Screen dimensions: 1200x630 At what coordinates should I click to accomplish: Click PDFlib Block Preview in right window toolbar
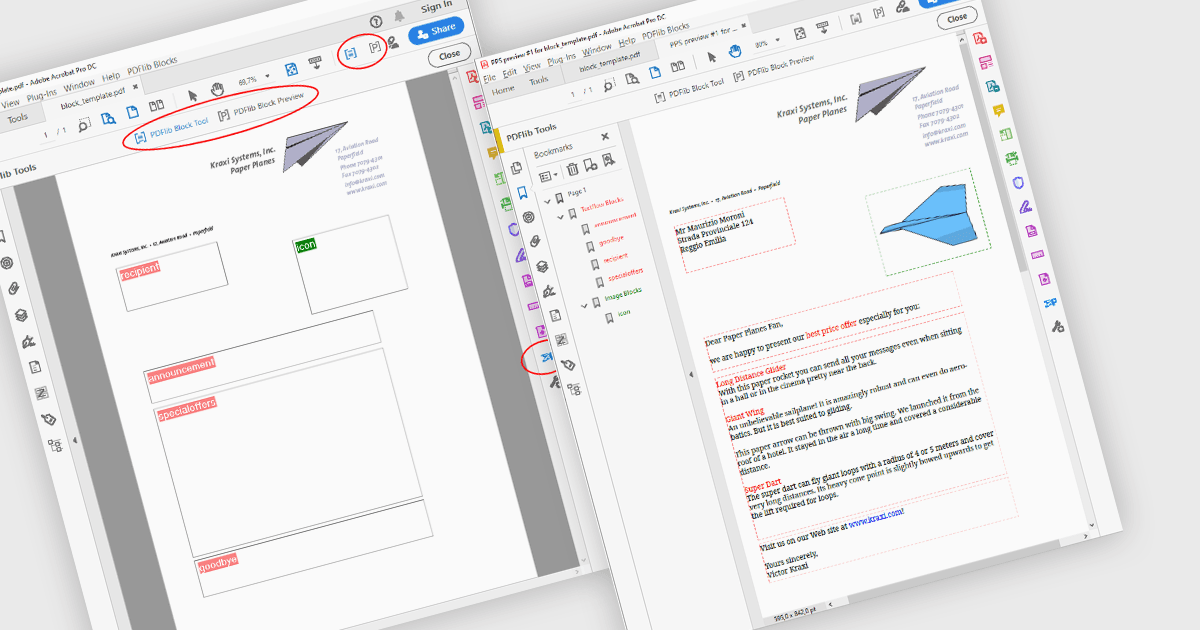pos(772,69)
